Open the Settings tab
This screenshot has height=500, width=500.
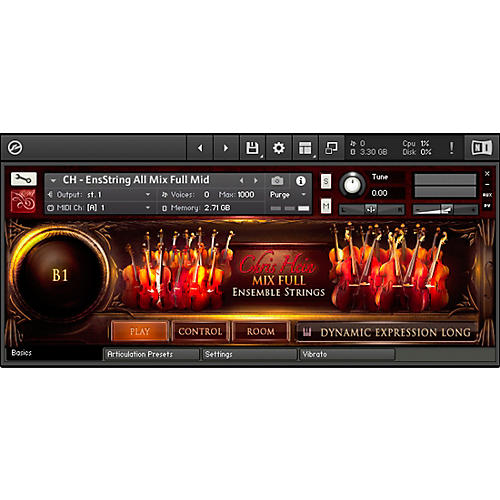(x=250, y=354)
